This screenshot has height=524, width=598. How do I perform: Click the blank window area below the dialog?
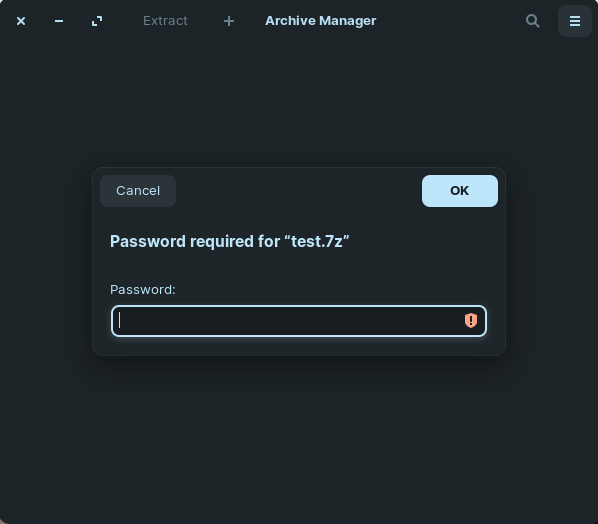click(299, 439)
